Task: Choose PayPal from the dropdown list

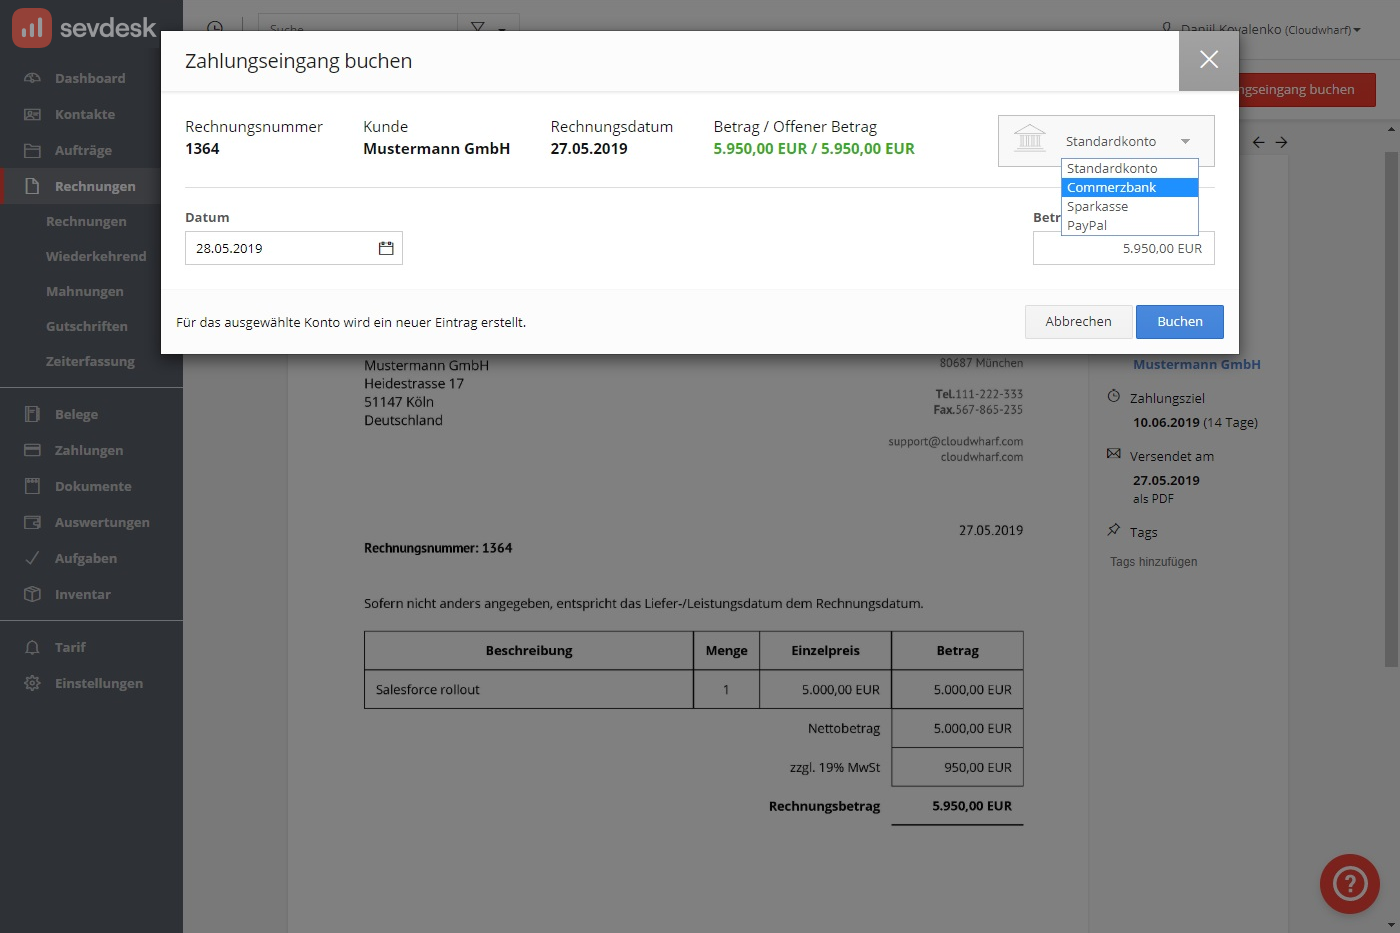Action: tap(1130, 225)
